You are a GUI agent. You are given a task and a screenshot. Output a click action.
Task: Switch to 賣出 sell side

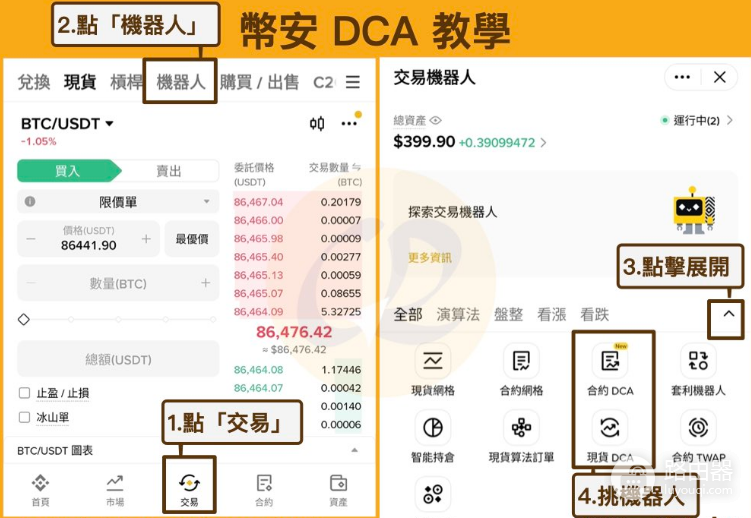[169, 171]
